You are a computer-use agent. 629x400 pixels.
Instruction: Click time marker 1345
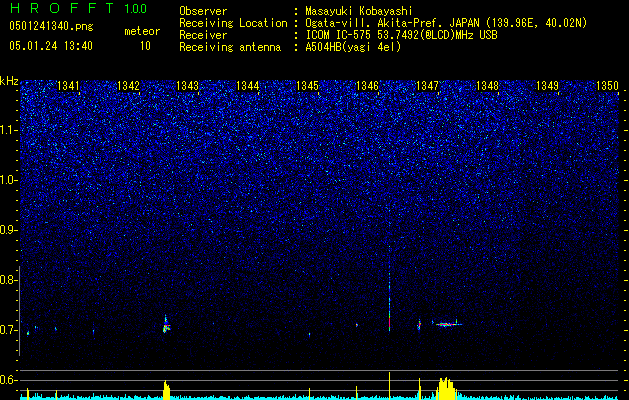pyautogui.click(x=307, y=85)
